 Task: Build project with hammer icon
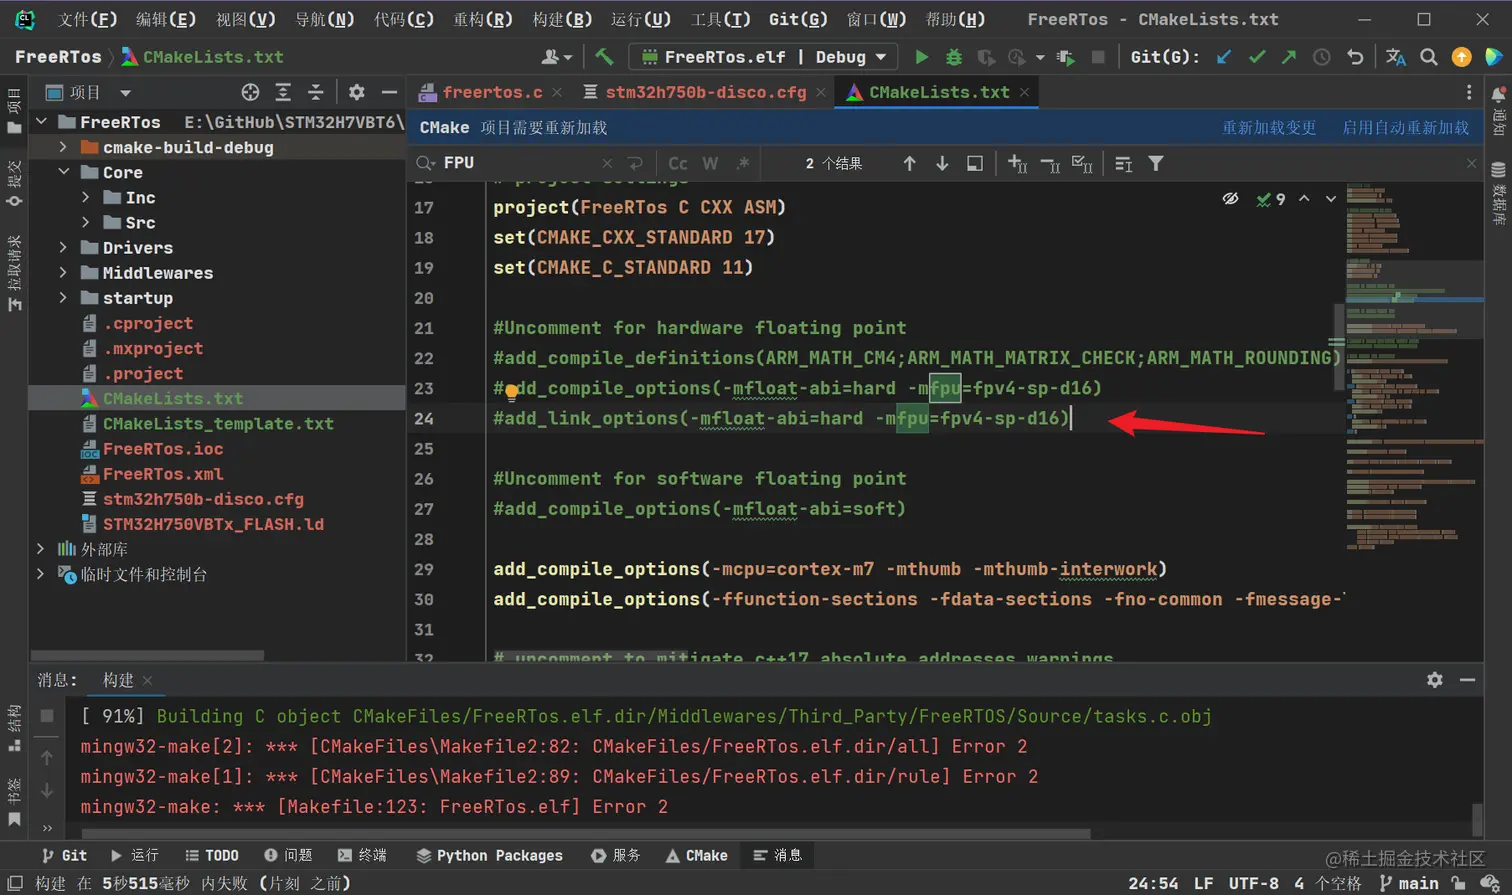click(x=604, y=57)
